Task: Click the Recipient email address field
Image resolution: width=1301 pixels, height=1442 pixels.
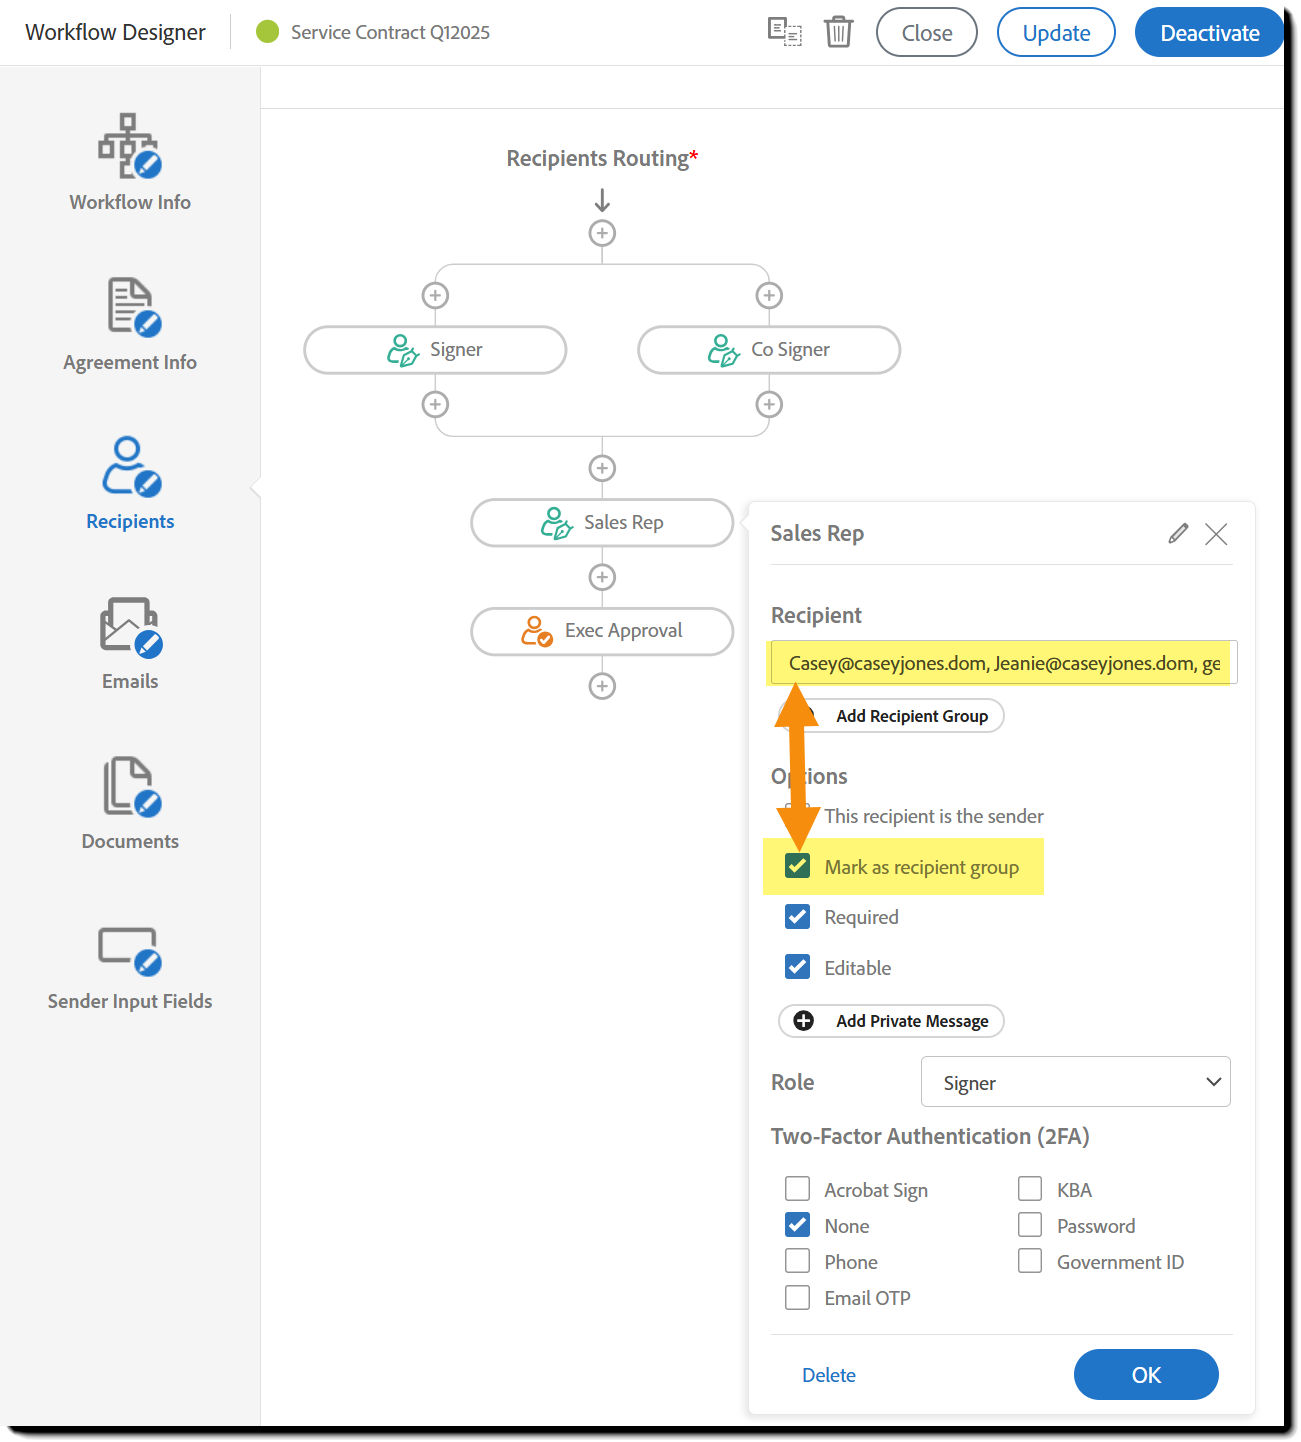Action: tap(1000, 662)
